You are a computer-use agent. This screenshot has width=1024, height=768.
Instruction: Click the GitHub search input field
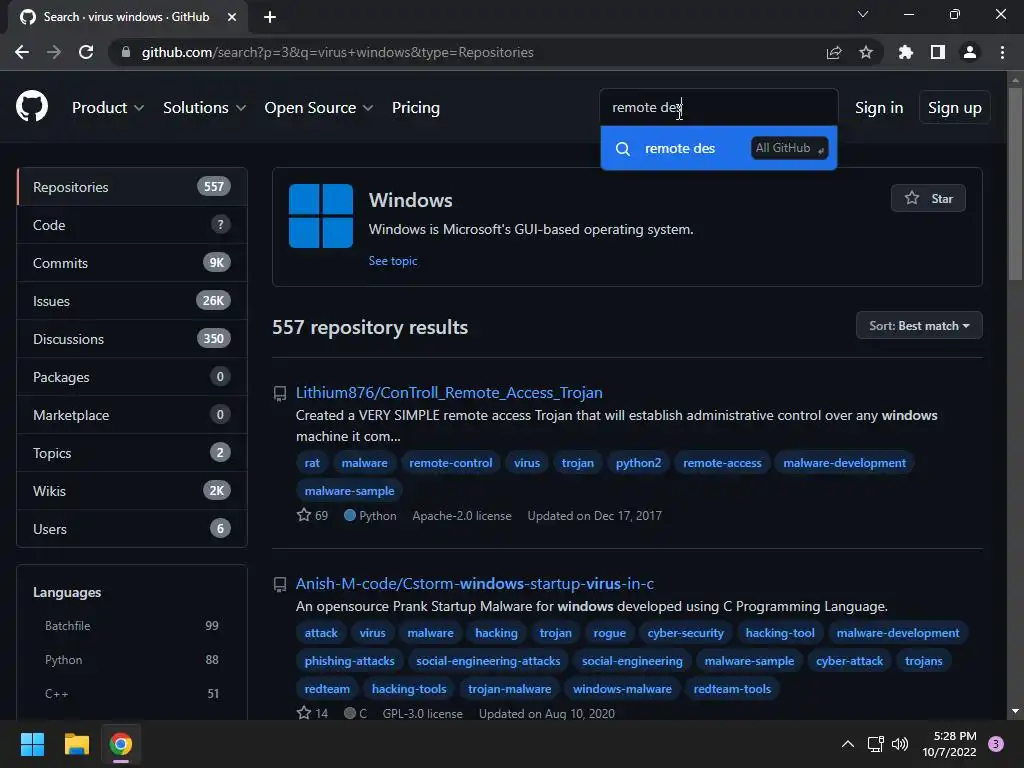coord(718,107)
